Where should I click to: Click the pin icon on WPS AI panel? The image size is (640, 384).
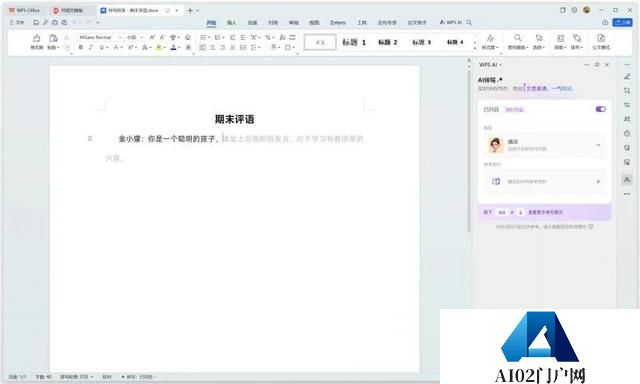click(597, 65)
